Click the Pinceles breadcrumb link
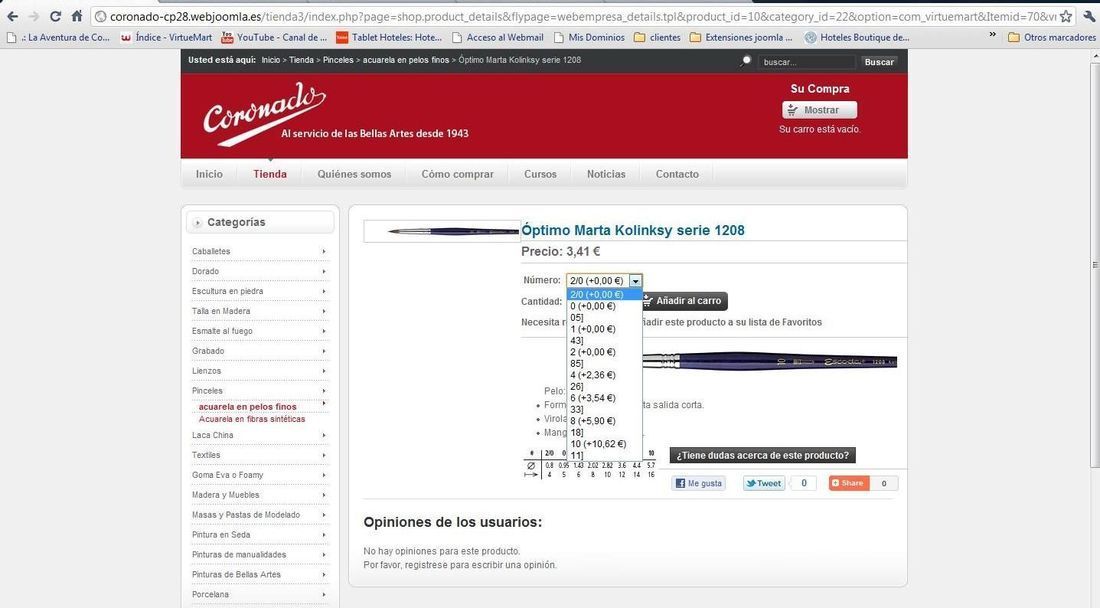 [338, 60]
